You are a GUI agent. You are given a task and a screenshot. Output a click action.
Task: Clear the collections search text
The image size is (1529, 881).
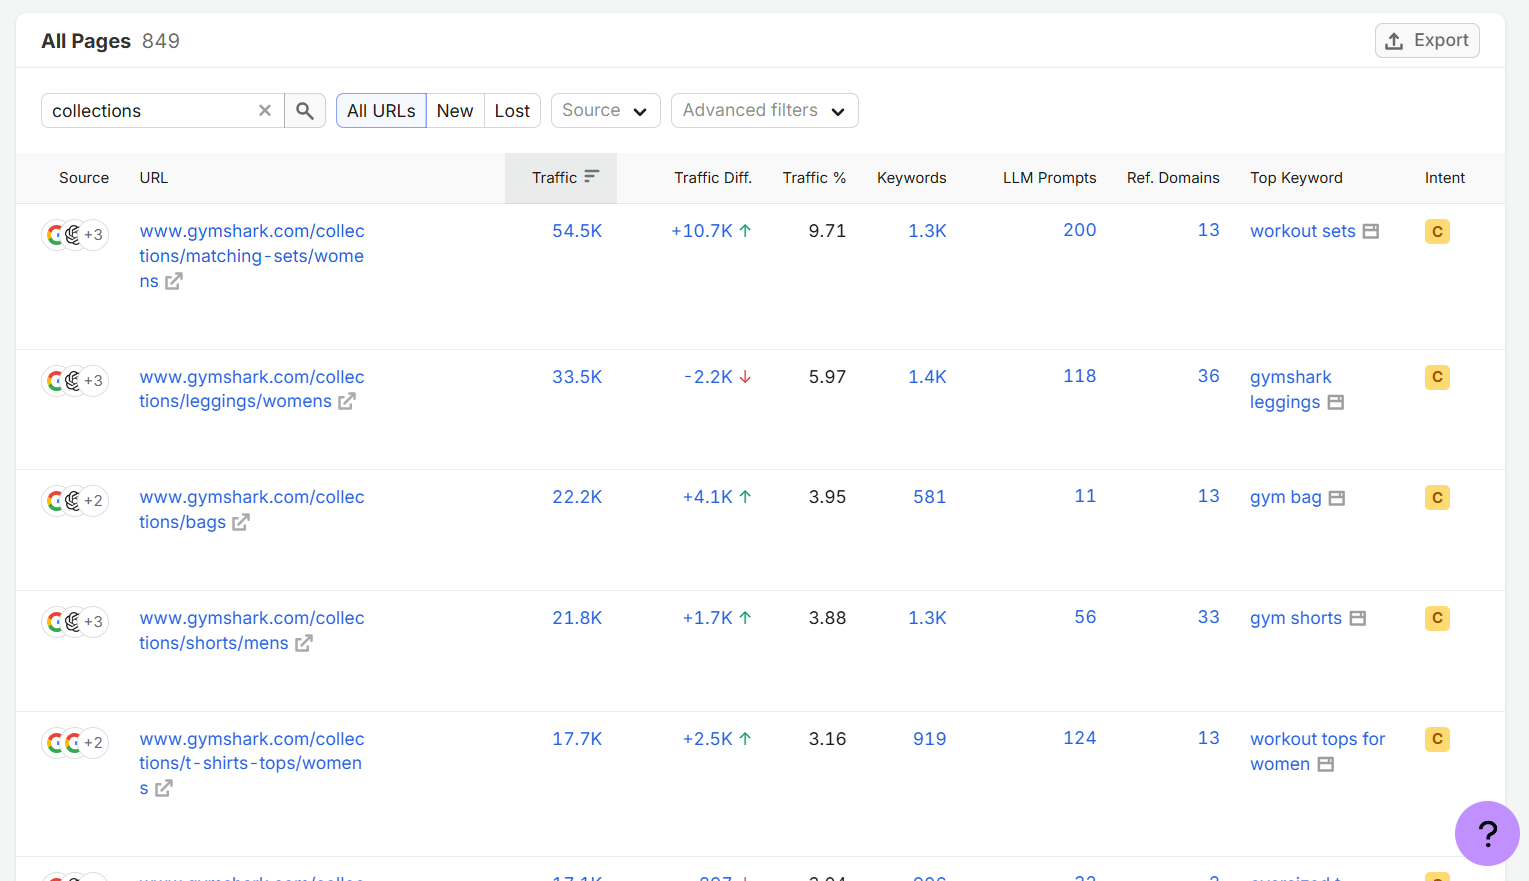tap(265, 111)
